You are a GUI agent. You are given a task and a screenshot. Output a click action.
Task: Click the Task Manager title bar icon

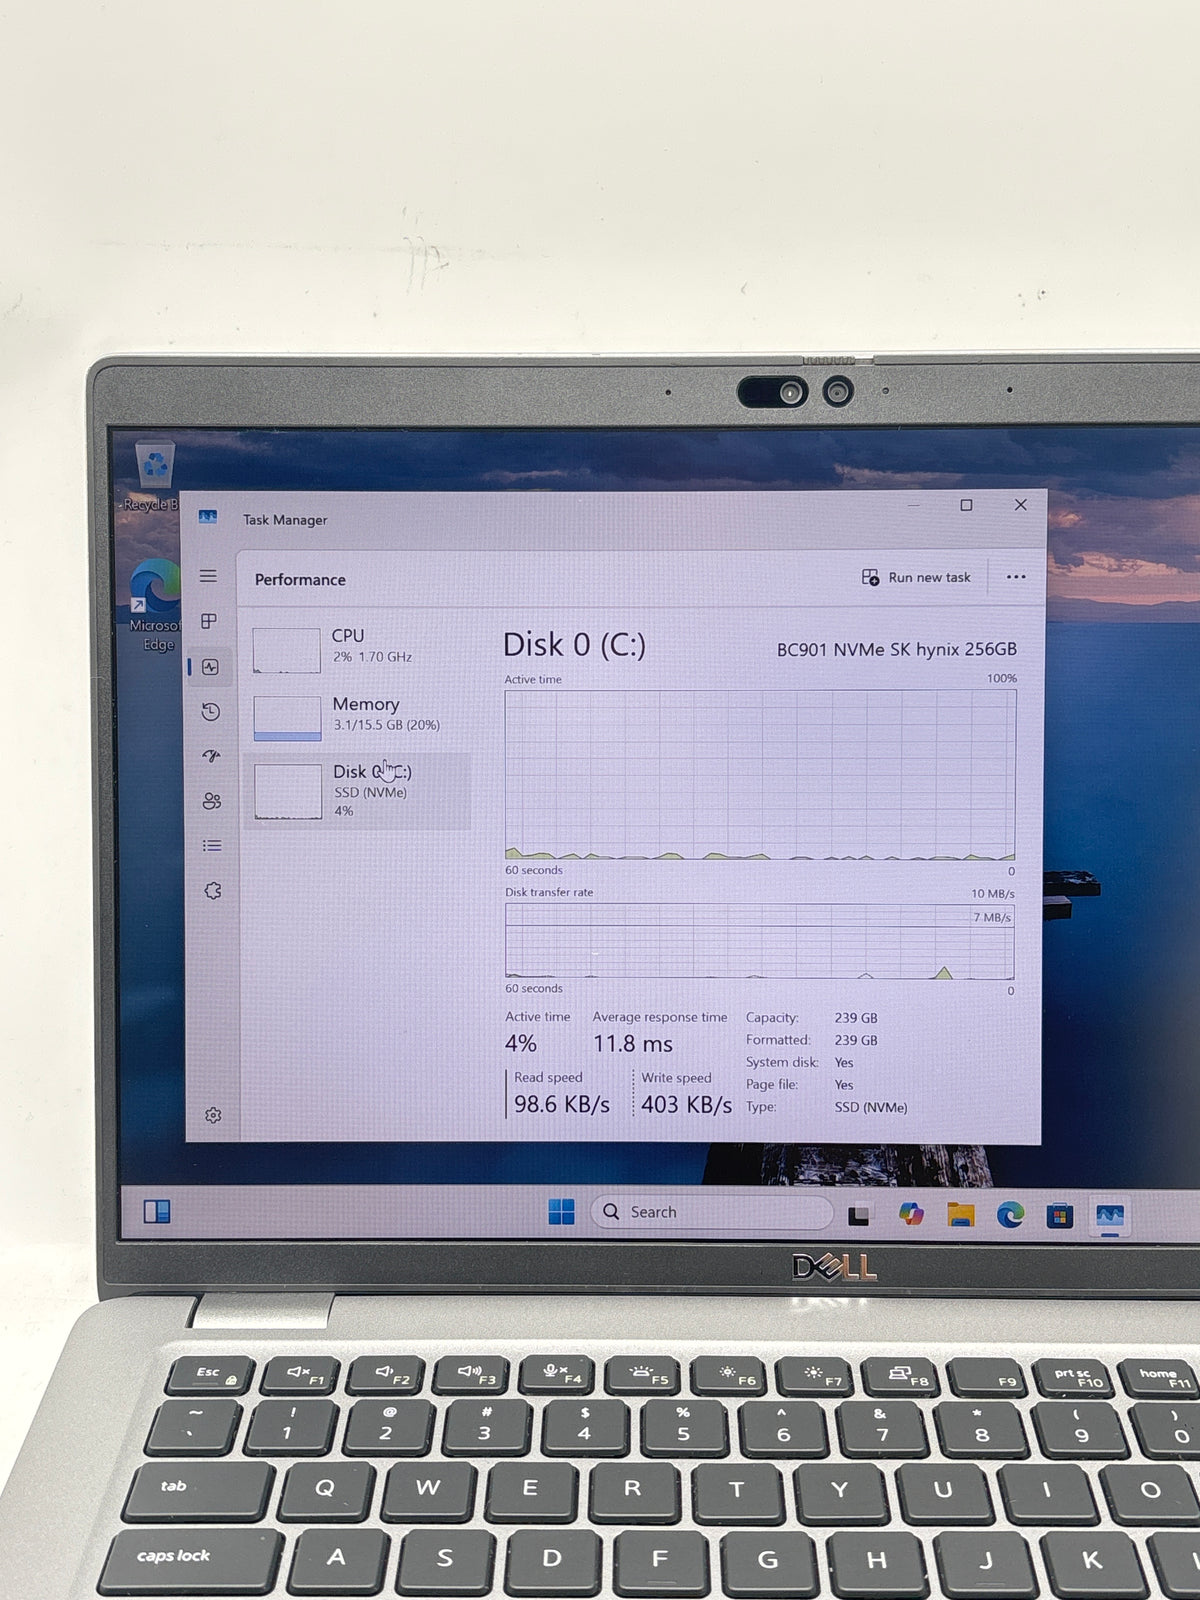click(208, 517)
